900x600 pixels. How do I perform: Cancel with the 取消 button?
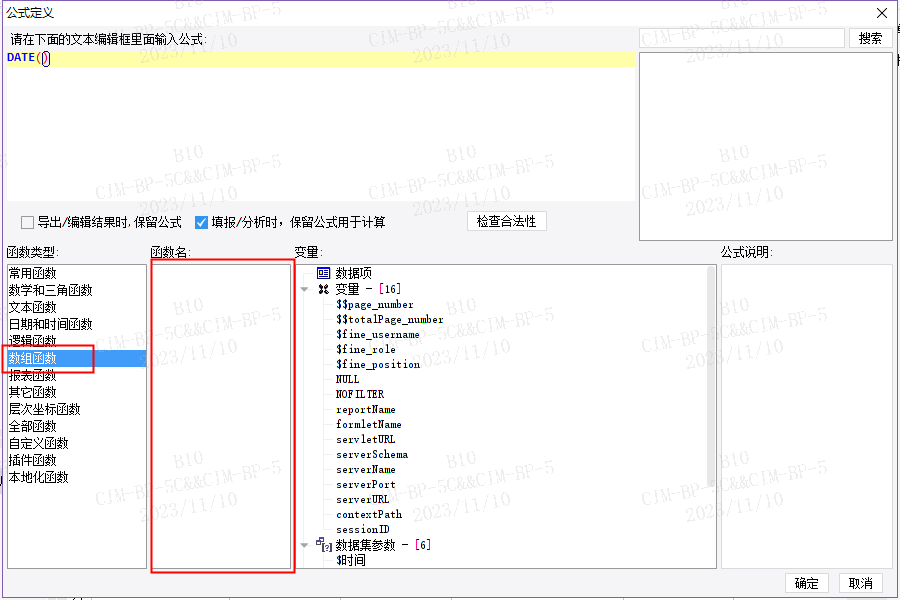[860, 583]
